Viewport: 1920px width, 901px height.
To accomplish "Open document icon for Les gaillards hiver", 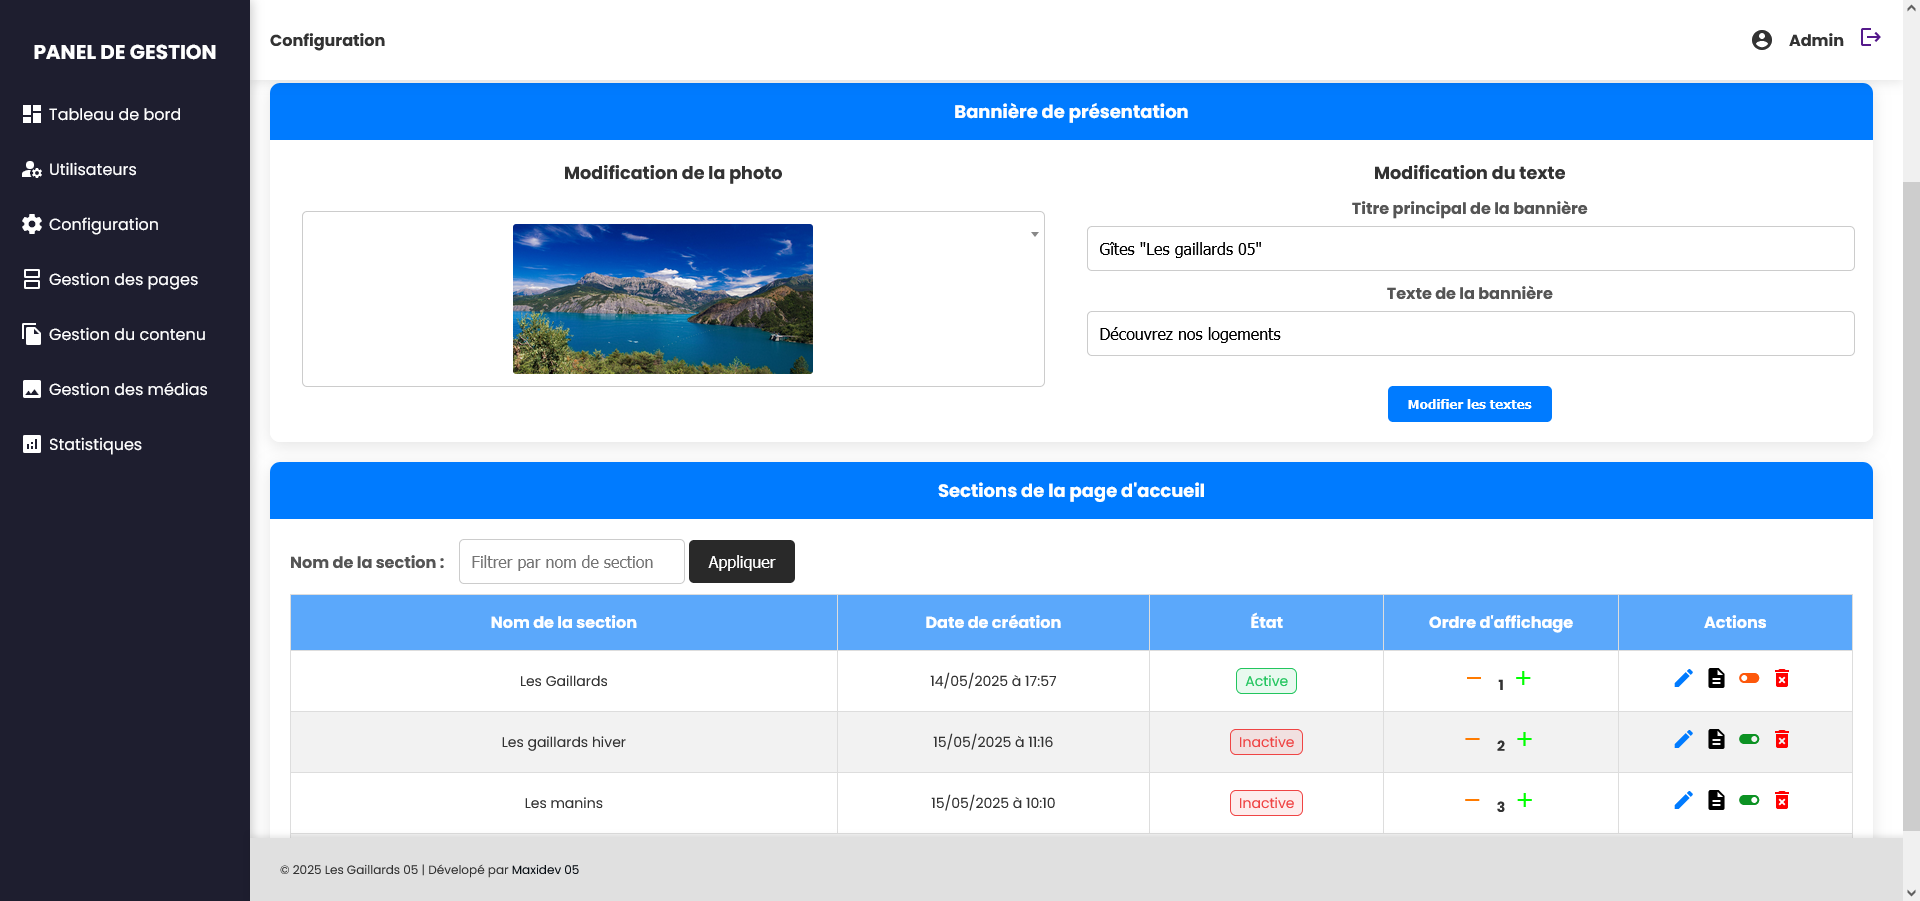I will (1716, 739).
